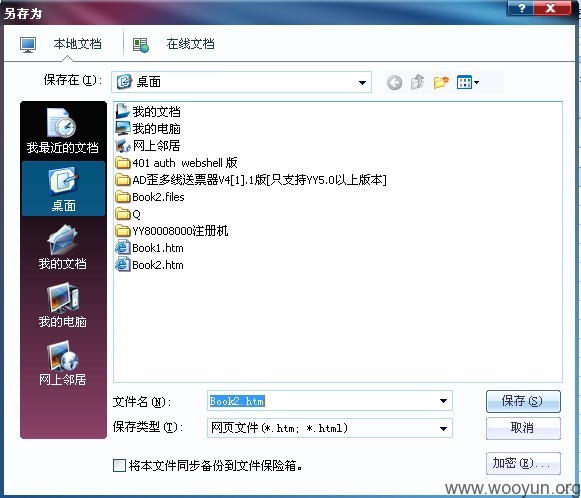Click the back navigation arrow icon
The height and width of the screenshot is (498, 581).
(394, 82)
